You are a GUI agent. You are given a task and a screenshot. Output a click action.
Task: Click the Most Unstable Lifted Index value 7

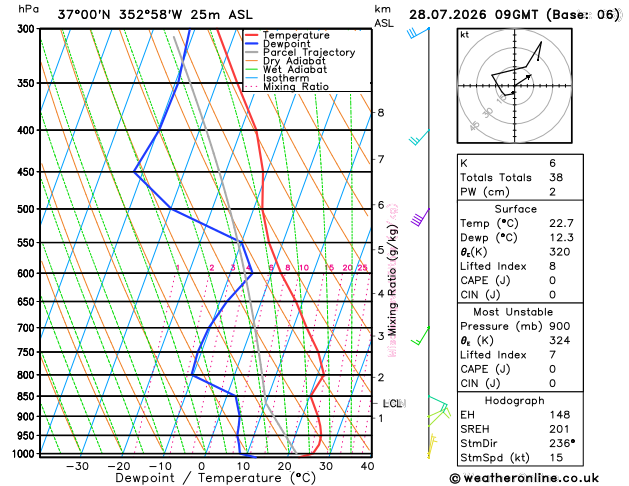click(553, 355)
